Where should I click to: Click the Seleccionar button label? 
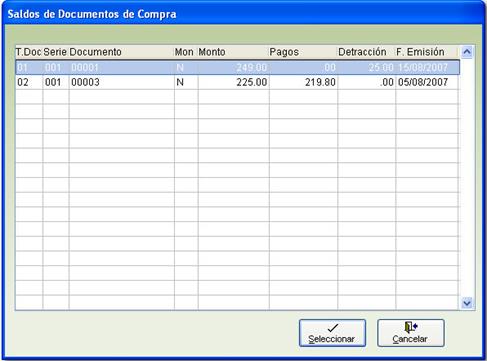tap(331, 339)
